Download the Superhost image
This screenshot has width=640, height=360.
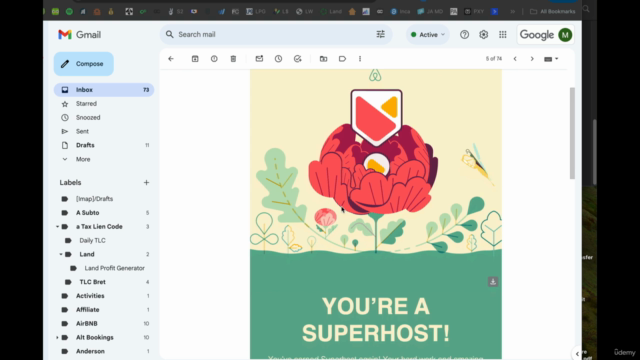(x=493, y=282)
